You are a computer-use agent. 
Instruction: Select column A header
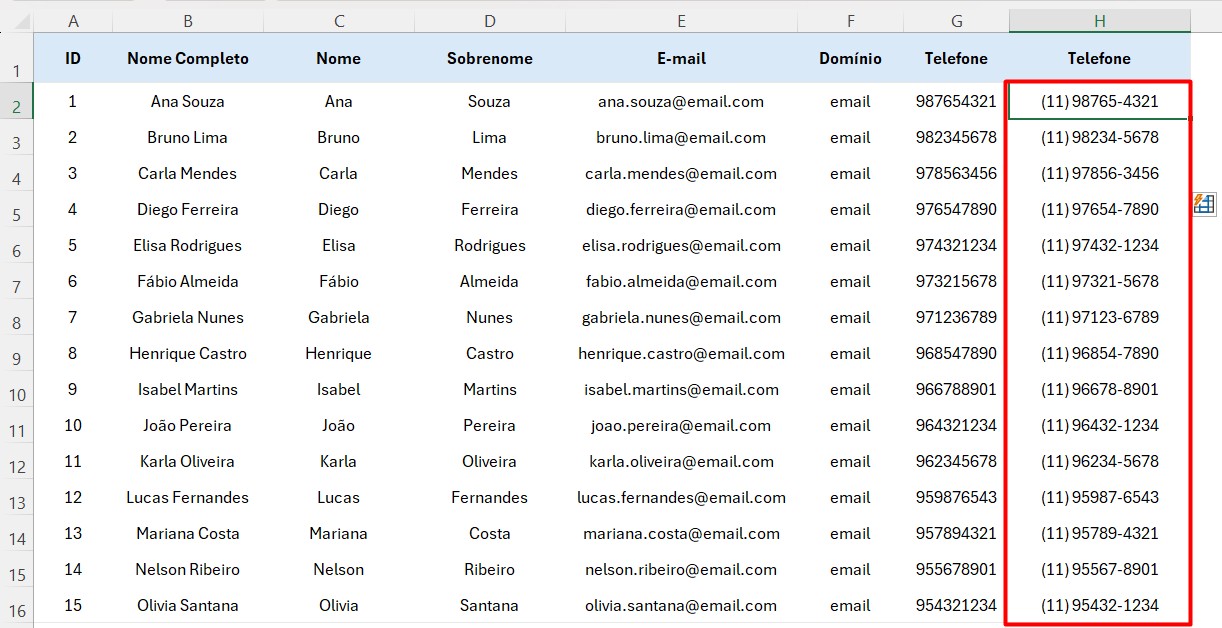click(73, 21)
